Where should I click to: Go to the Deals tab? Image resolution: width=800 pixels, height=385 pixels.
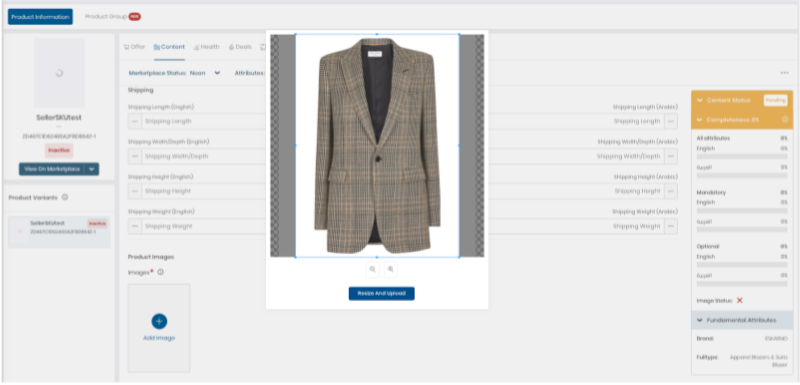pos(240,47)
